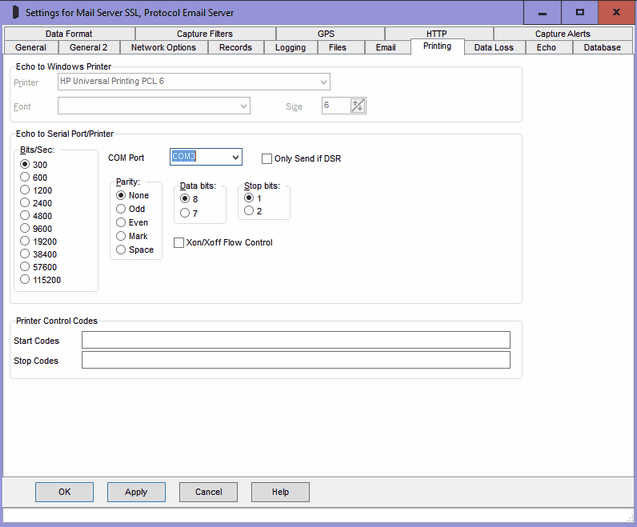Screen dimensions: 637x527
Task: Click the Stop Codes text field
Action: click(295, 360)
